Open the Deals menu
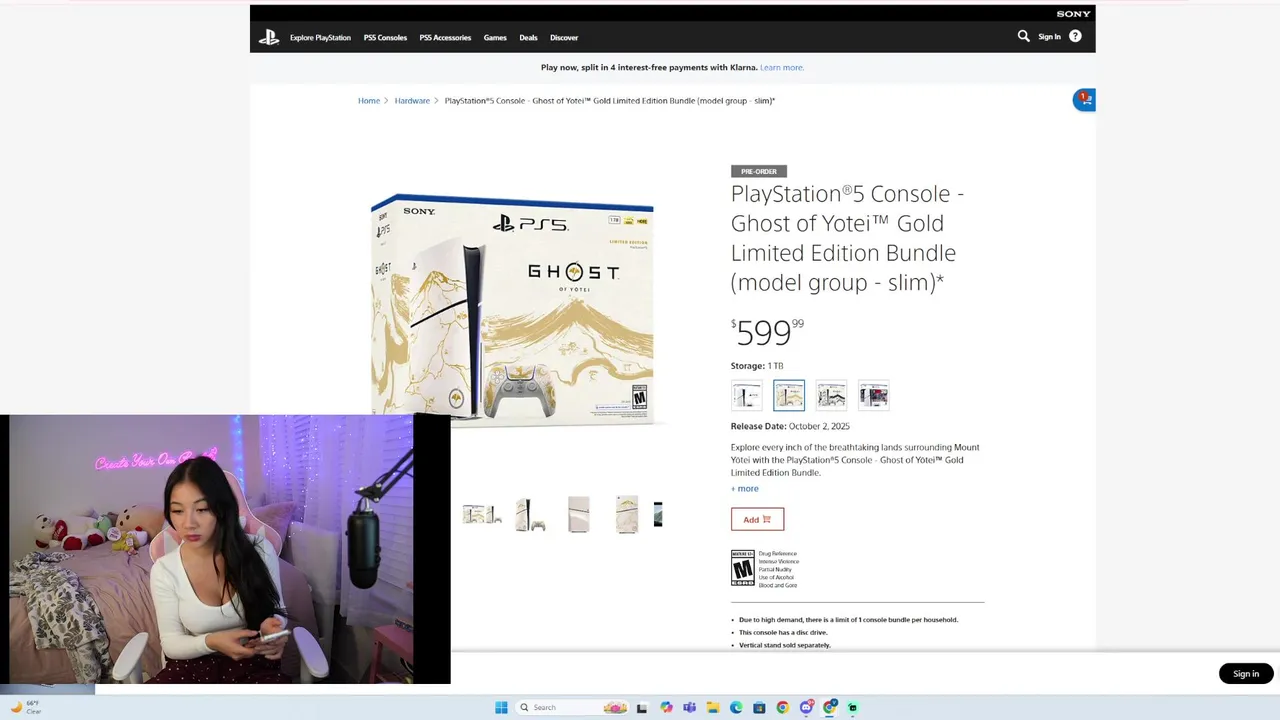This screenshot has width=1280, height=720. [x=528, y=37]
